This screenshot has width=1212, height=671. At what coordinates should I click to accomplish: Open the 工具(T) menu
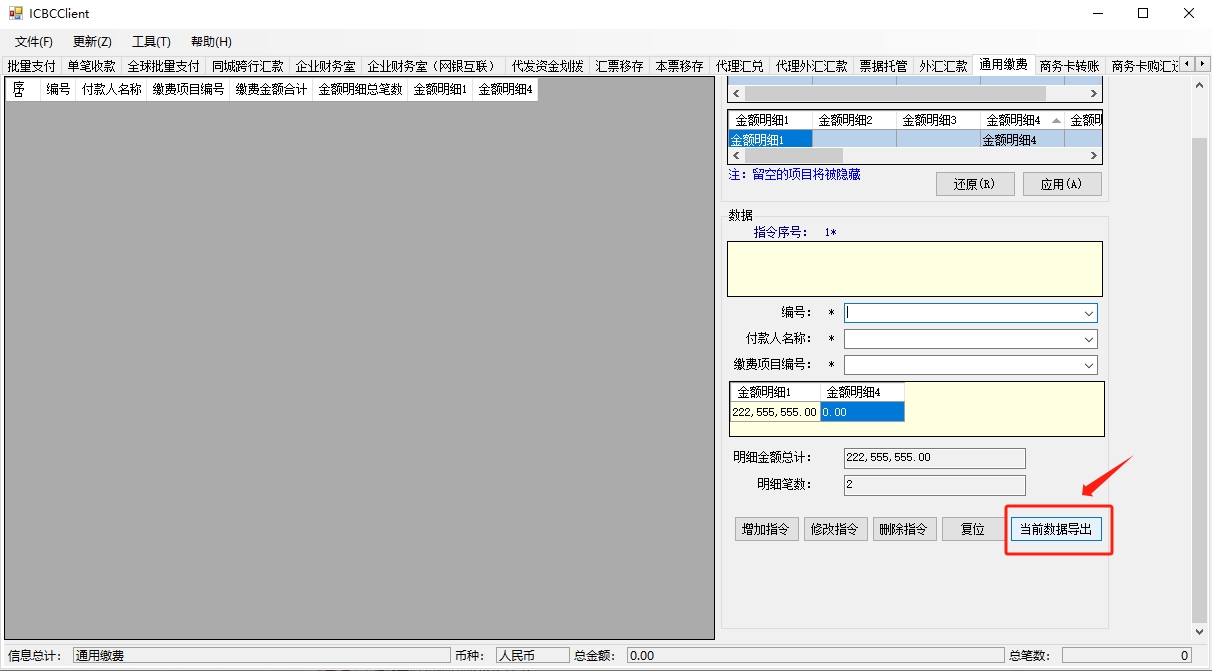(x=151, y=42)
